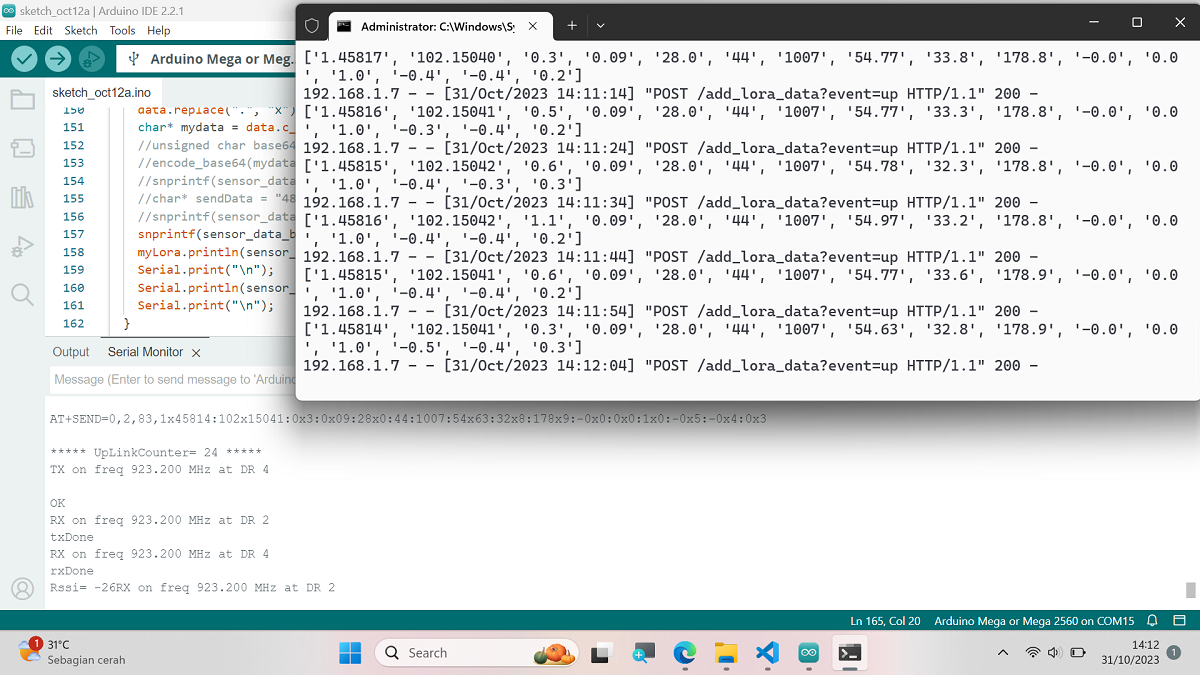
Task: Open the account profile icon in the sidebar
Action: [22, 589]
